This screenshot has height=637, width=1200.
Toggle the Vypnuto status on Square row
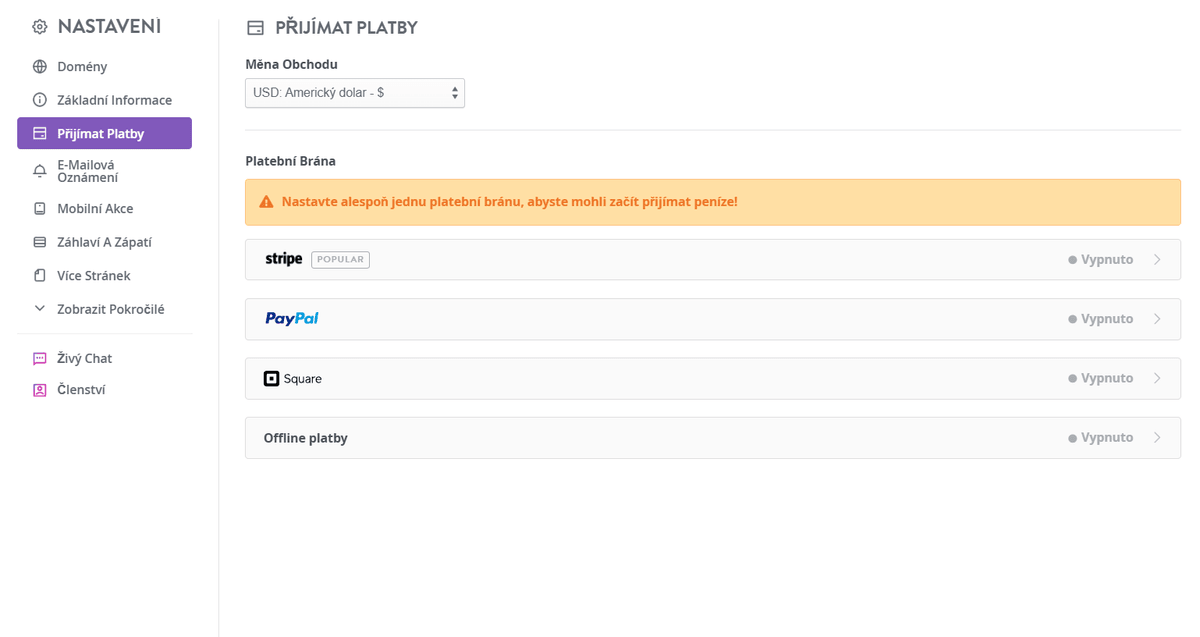[1100, 378]
